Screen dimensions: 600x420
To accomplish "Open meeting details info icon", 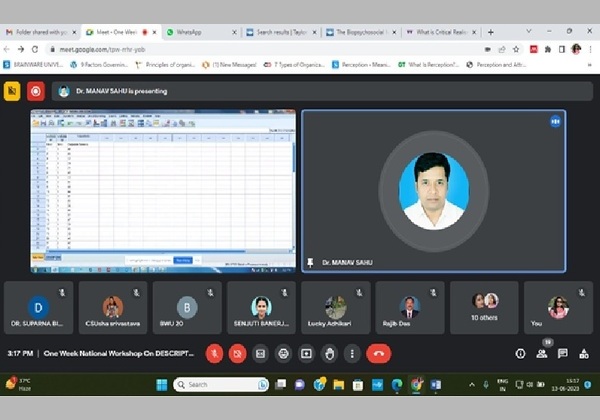I will click(520, 354).
